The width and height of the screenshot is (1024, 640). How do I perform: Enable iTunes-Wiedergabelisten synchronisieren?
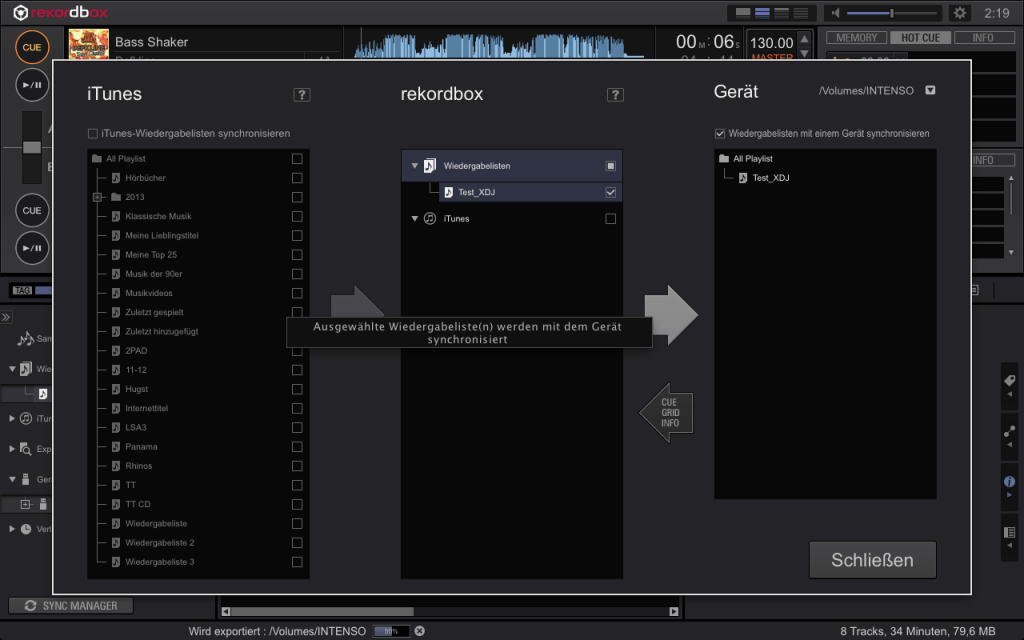tap(92, 133)
